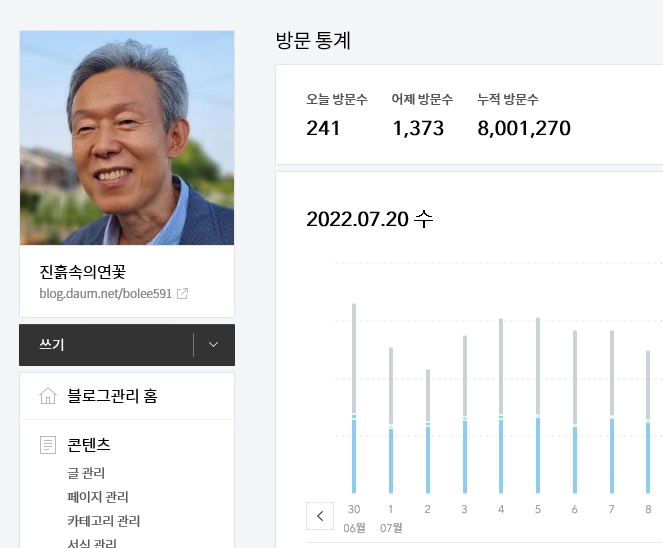Click the blog name 진흙속의연꽃
Viewport: 663px width, 548px height.
point(82,272)
